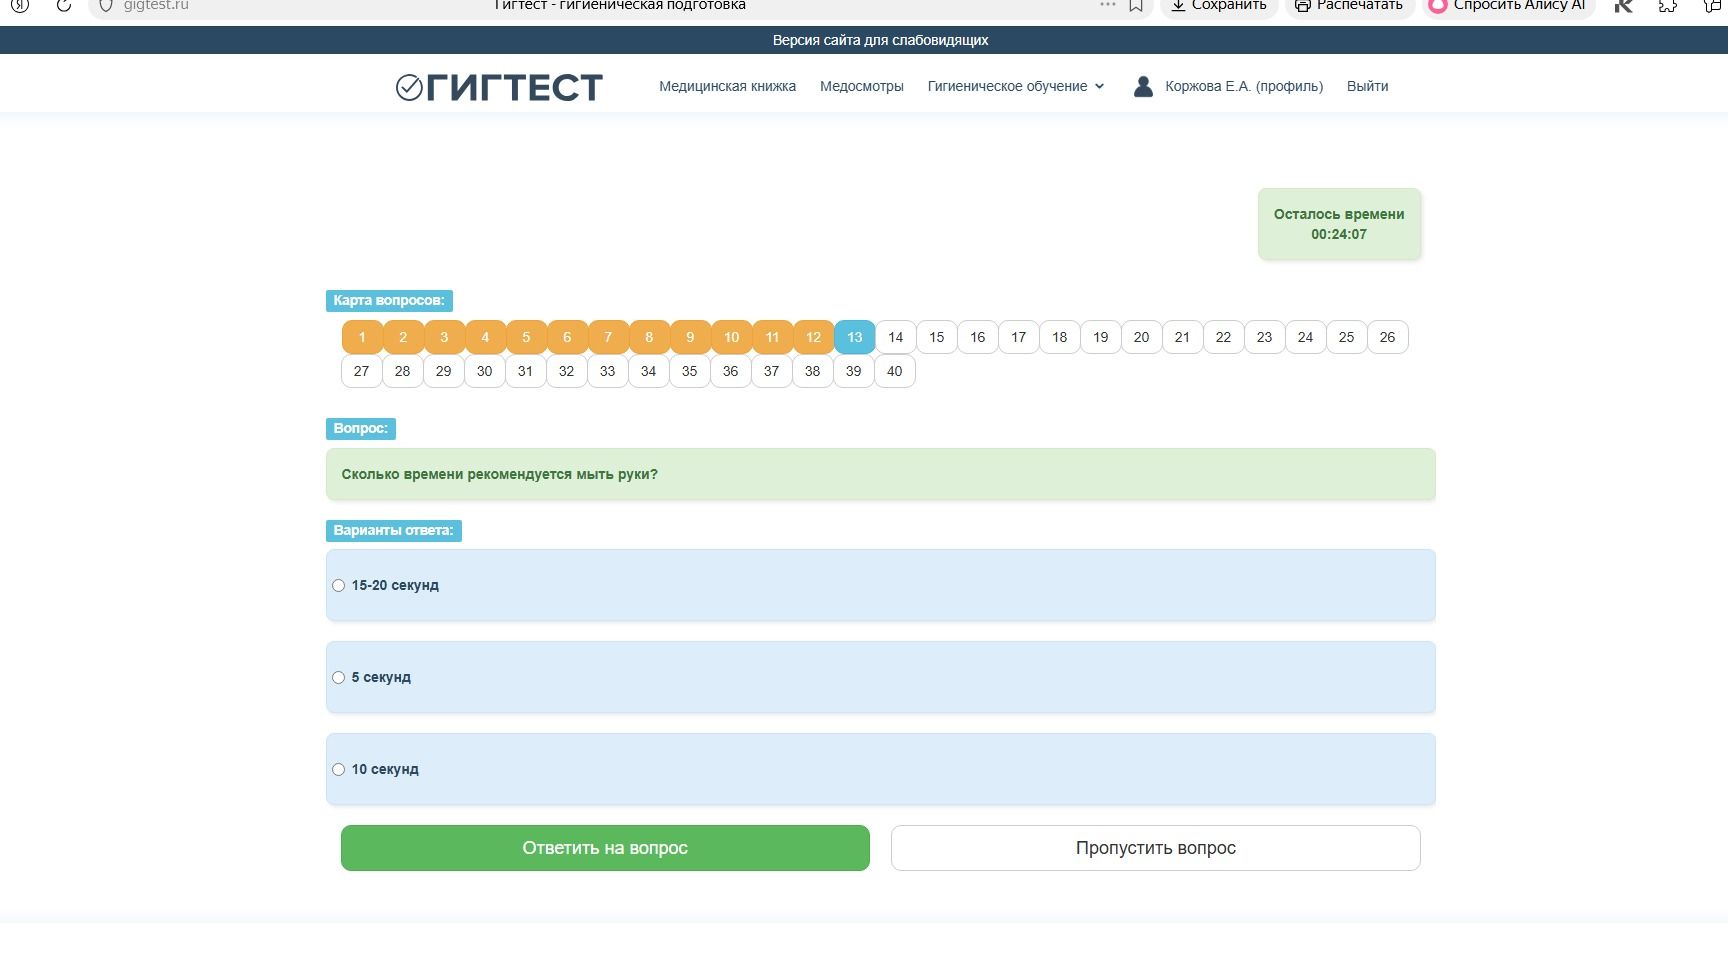
Task: Click the shield icon beside gigtest.ru
Action: pyautogui.click(x=105, y=5)
